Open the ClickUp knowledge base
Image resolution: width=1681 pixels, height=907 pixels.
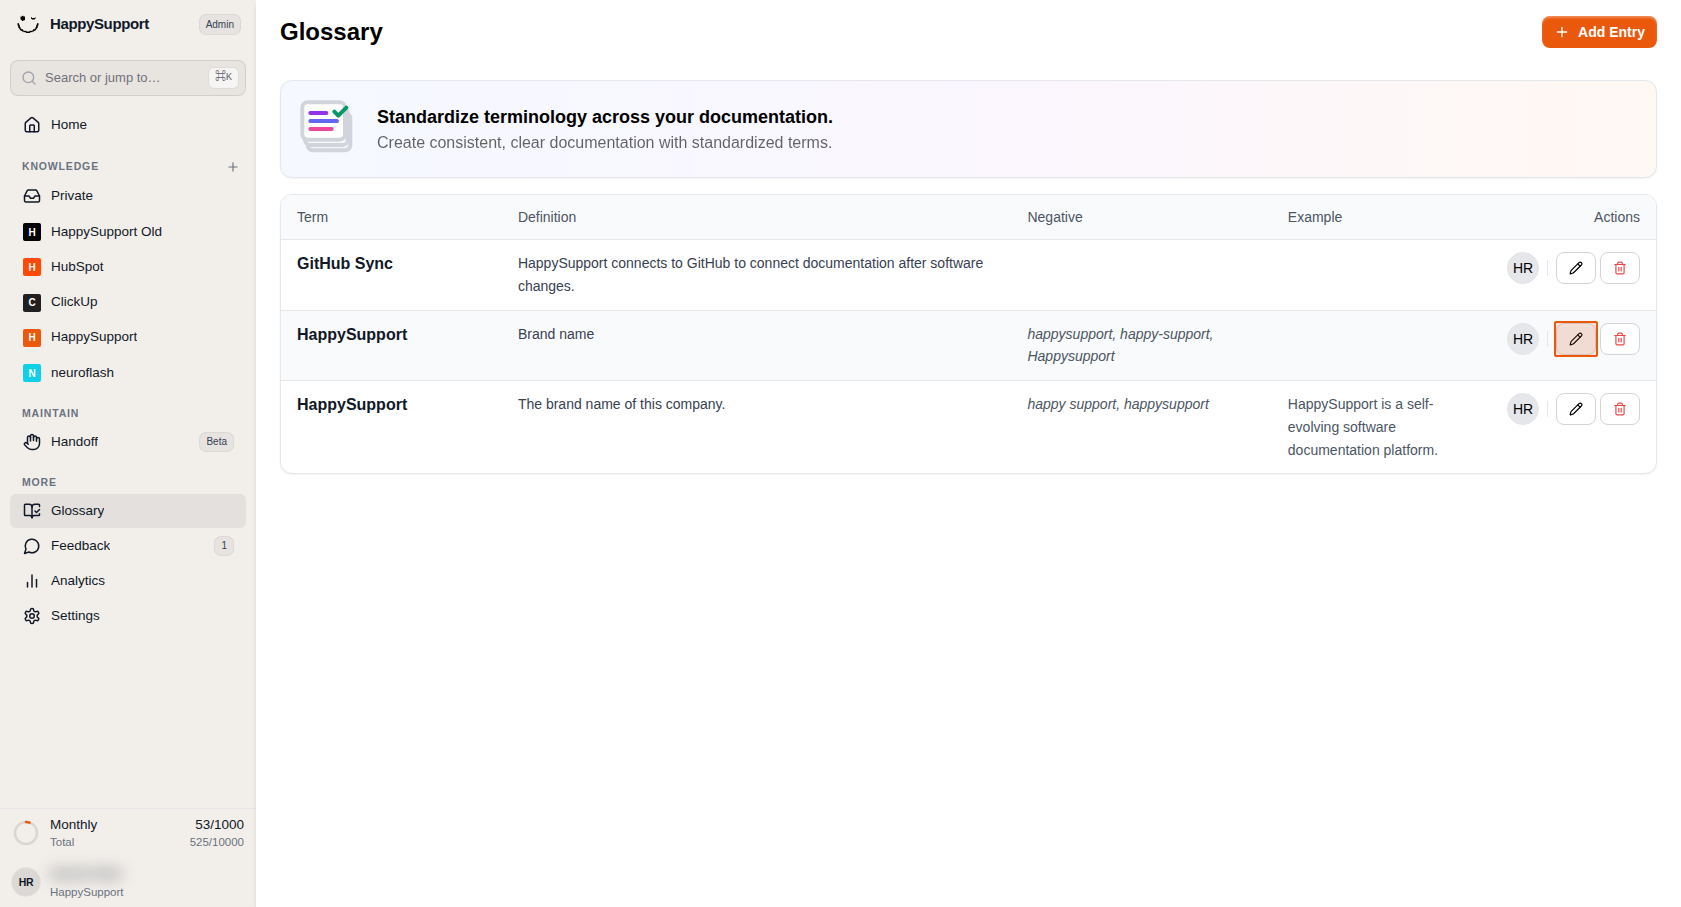tap(128, 302)
